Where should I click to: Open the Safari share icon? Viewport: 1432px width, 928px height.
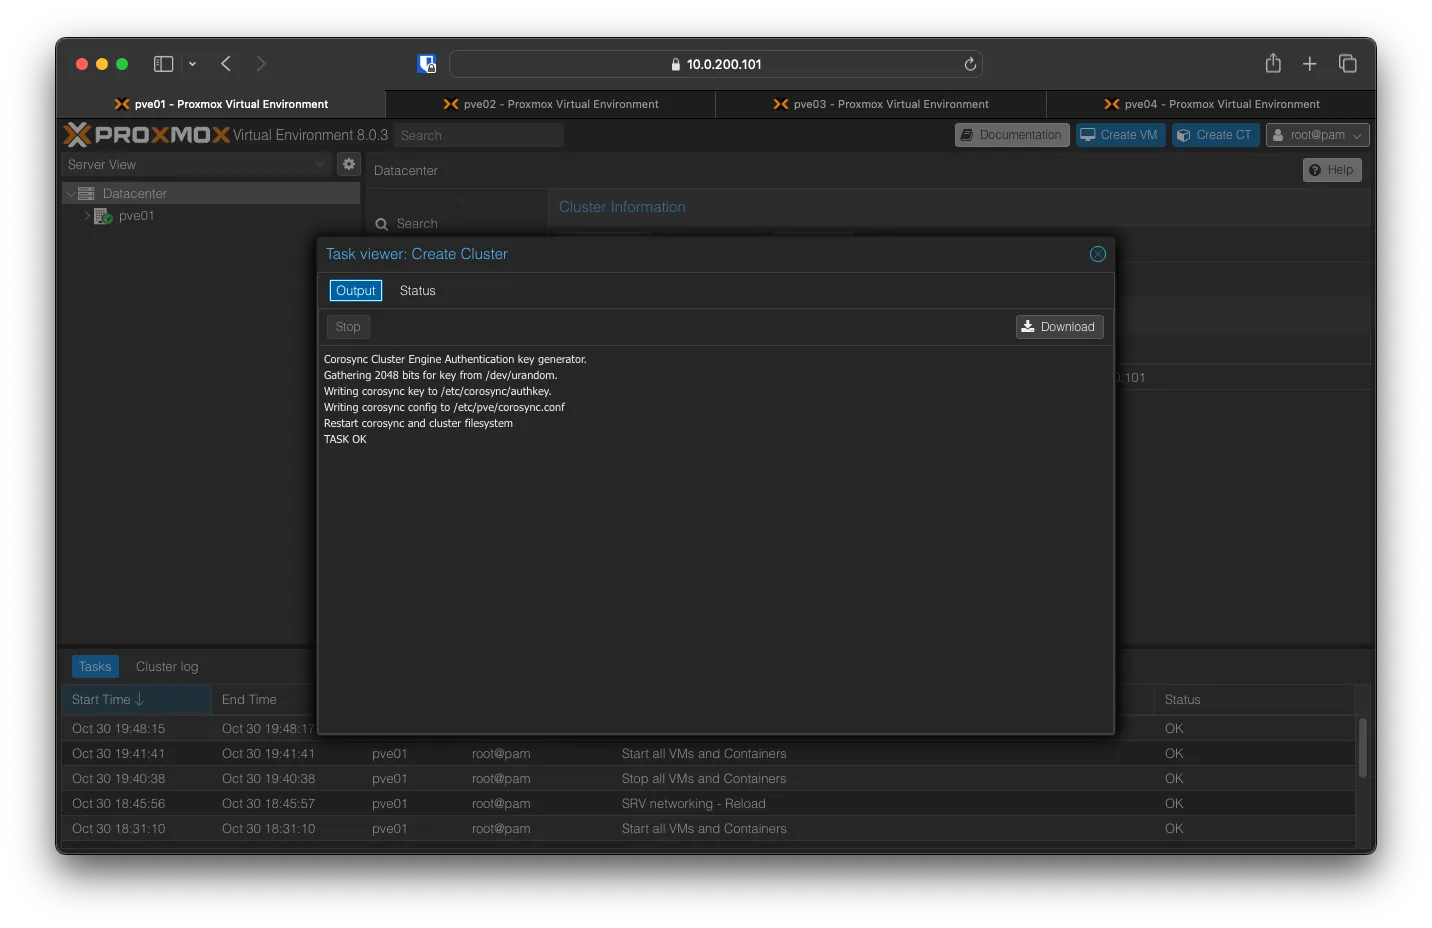pyautogui.click(x=1273, y=64)
